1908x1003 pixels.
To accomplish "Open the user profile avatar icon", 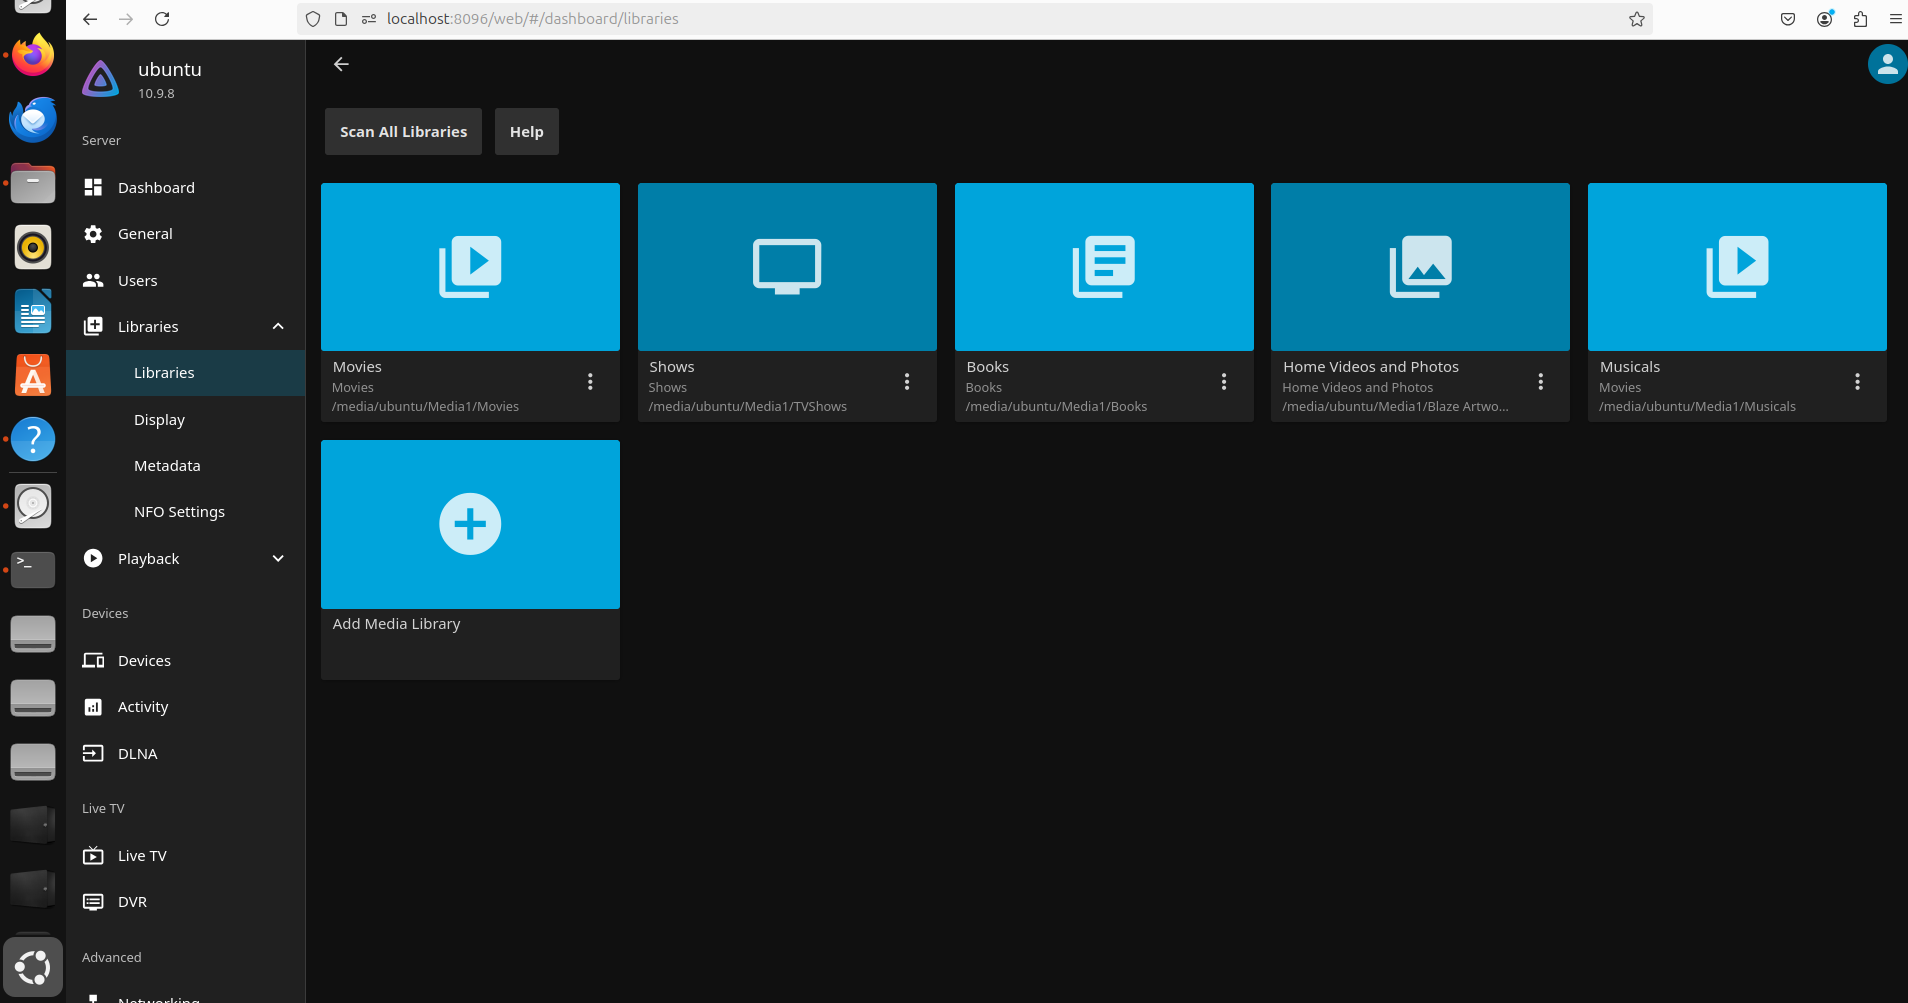I will 1886,65.
